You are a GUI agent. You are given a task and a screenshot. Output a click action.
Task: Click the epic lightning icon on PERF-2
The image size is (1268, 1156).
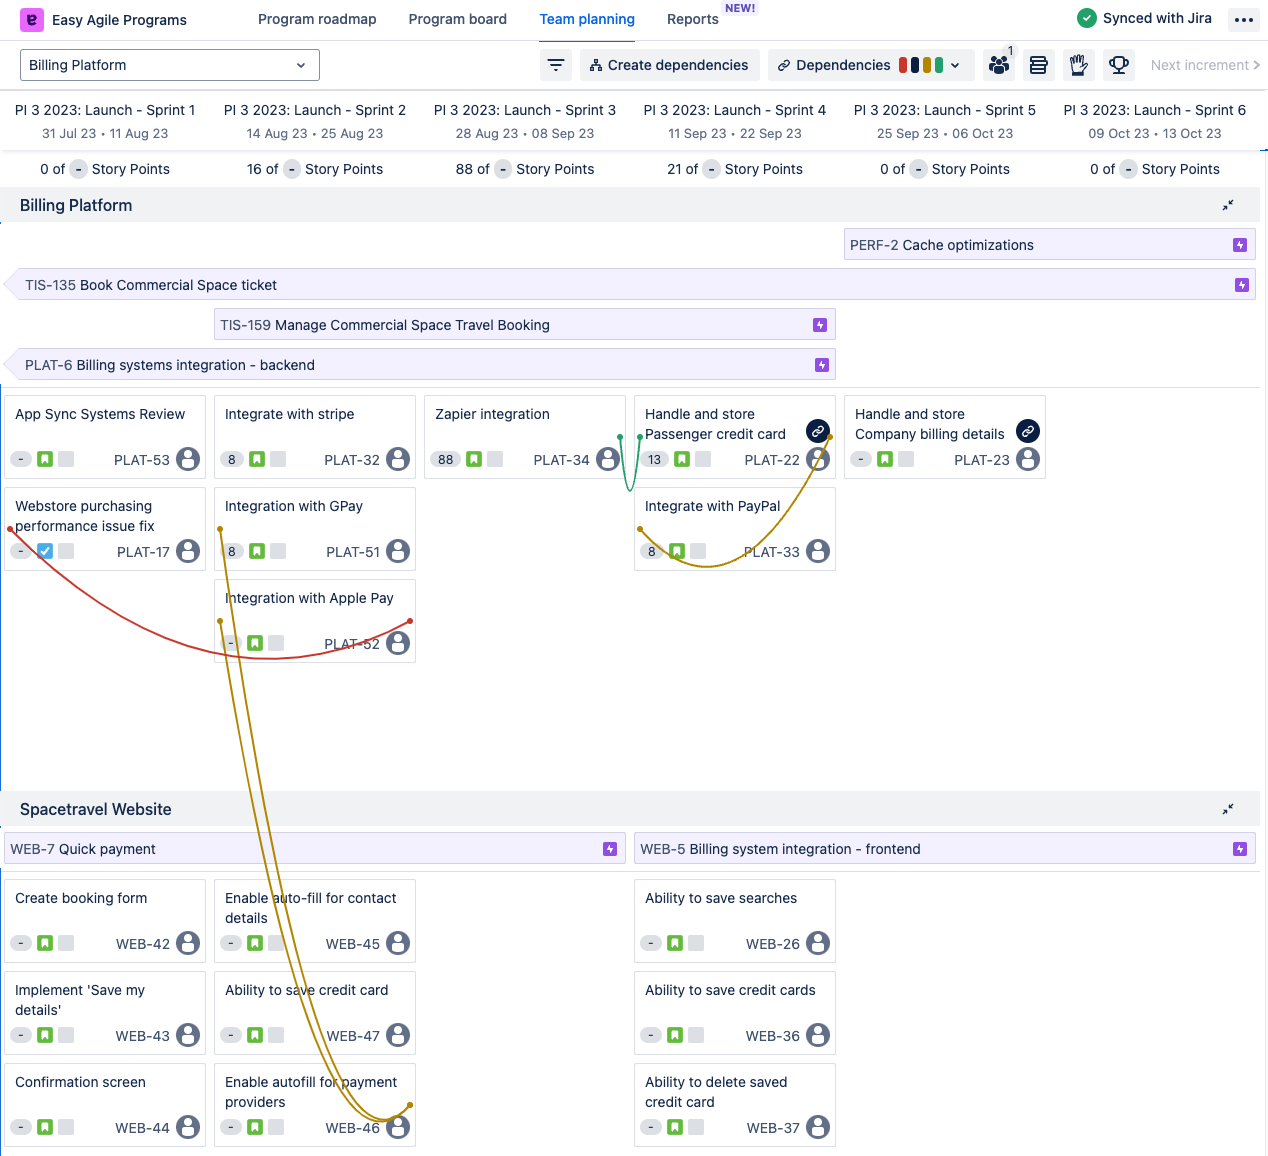coord(1240,245)
